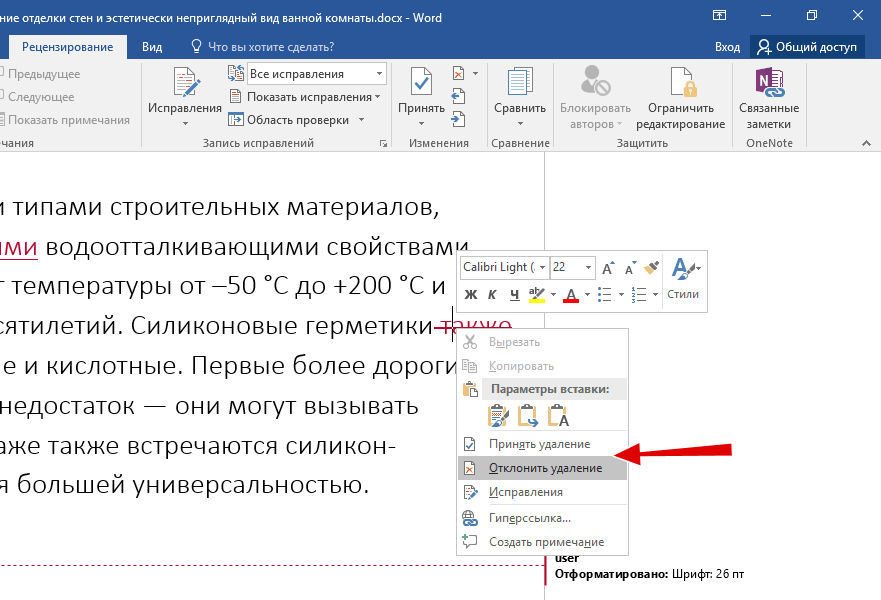Click font size 22 input field

tap(566, 267)
